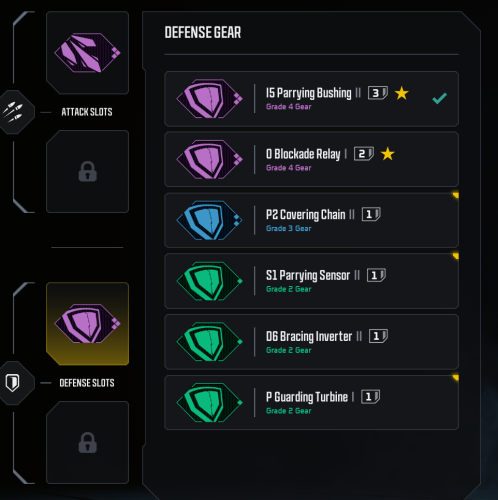Select the P Guarding Turbine gear row
This screenshot has width=498, height=500.
(311, 402)
